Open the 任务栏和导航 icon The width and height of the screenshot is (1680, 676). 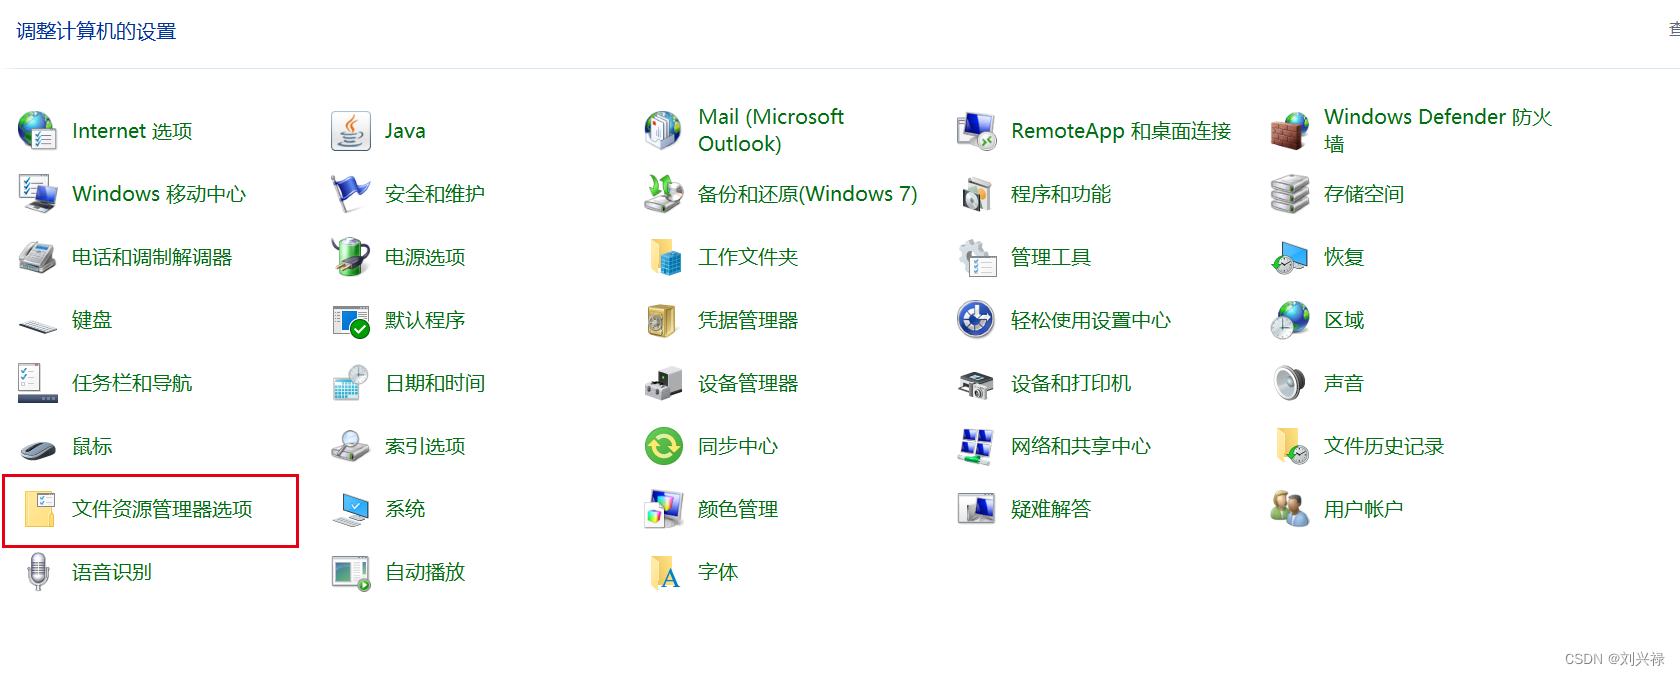click(x=38, y=383)
